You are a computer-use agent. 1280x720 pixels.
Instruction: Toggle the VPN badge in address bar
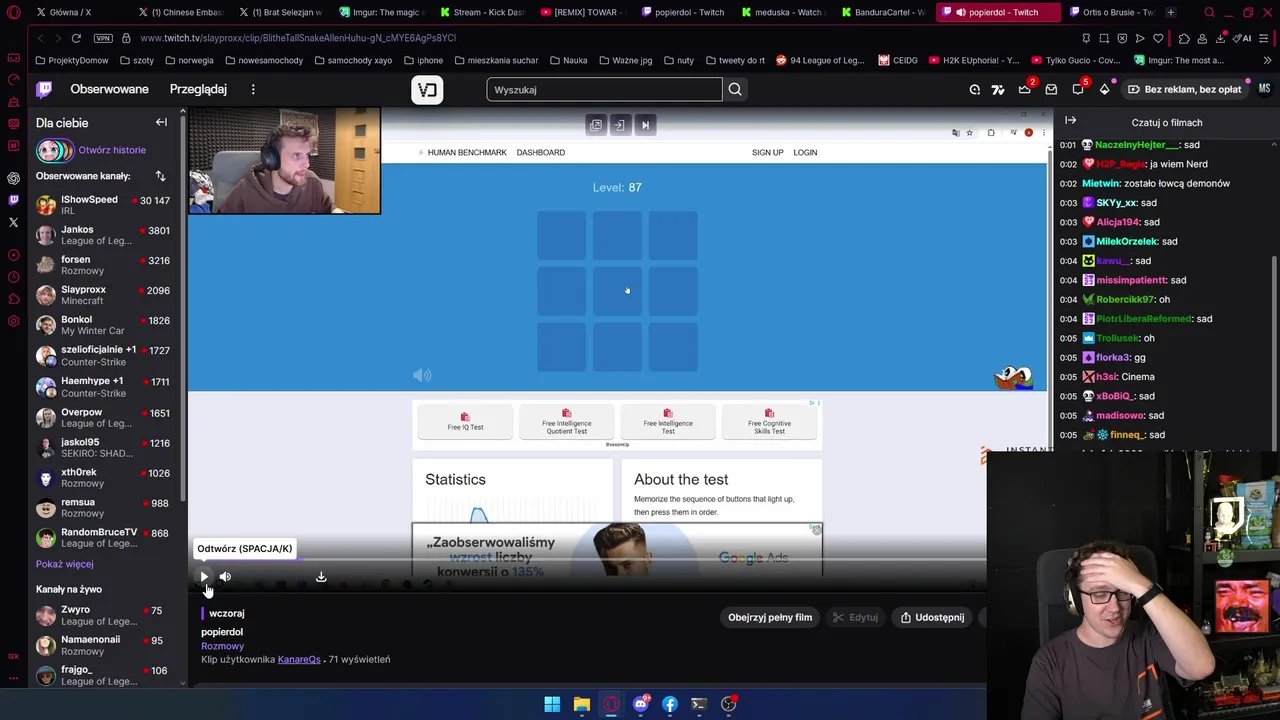point(103,38)
